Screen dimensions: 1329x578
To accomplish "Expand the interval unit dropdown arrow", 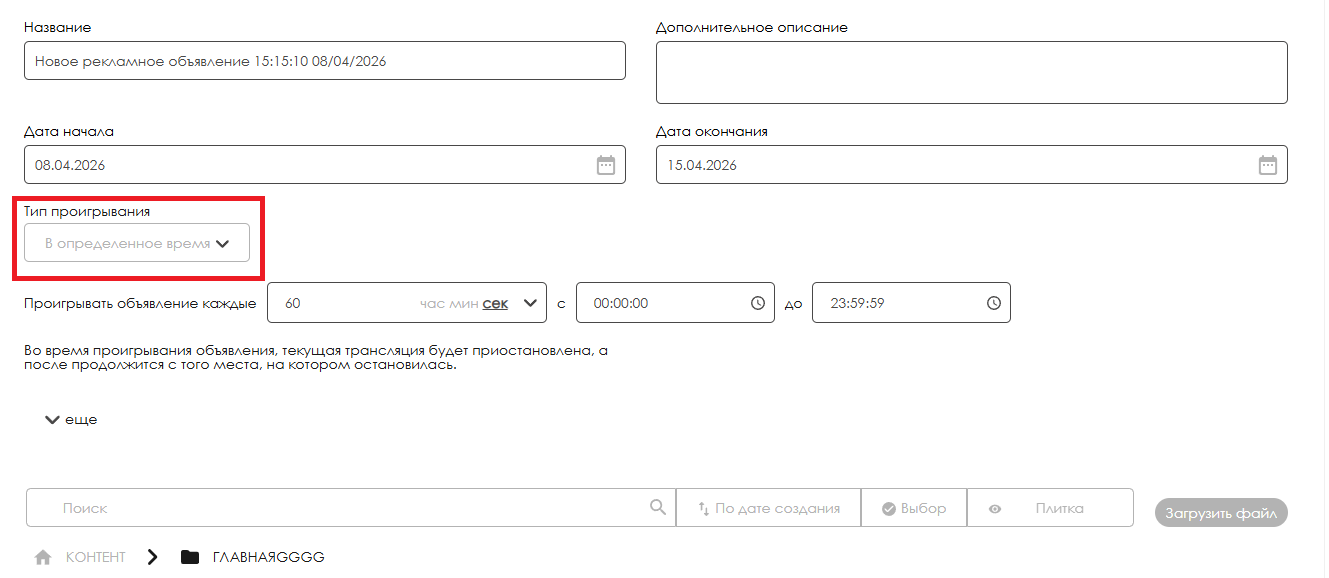I will point(531,303).
